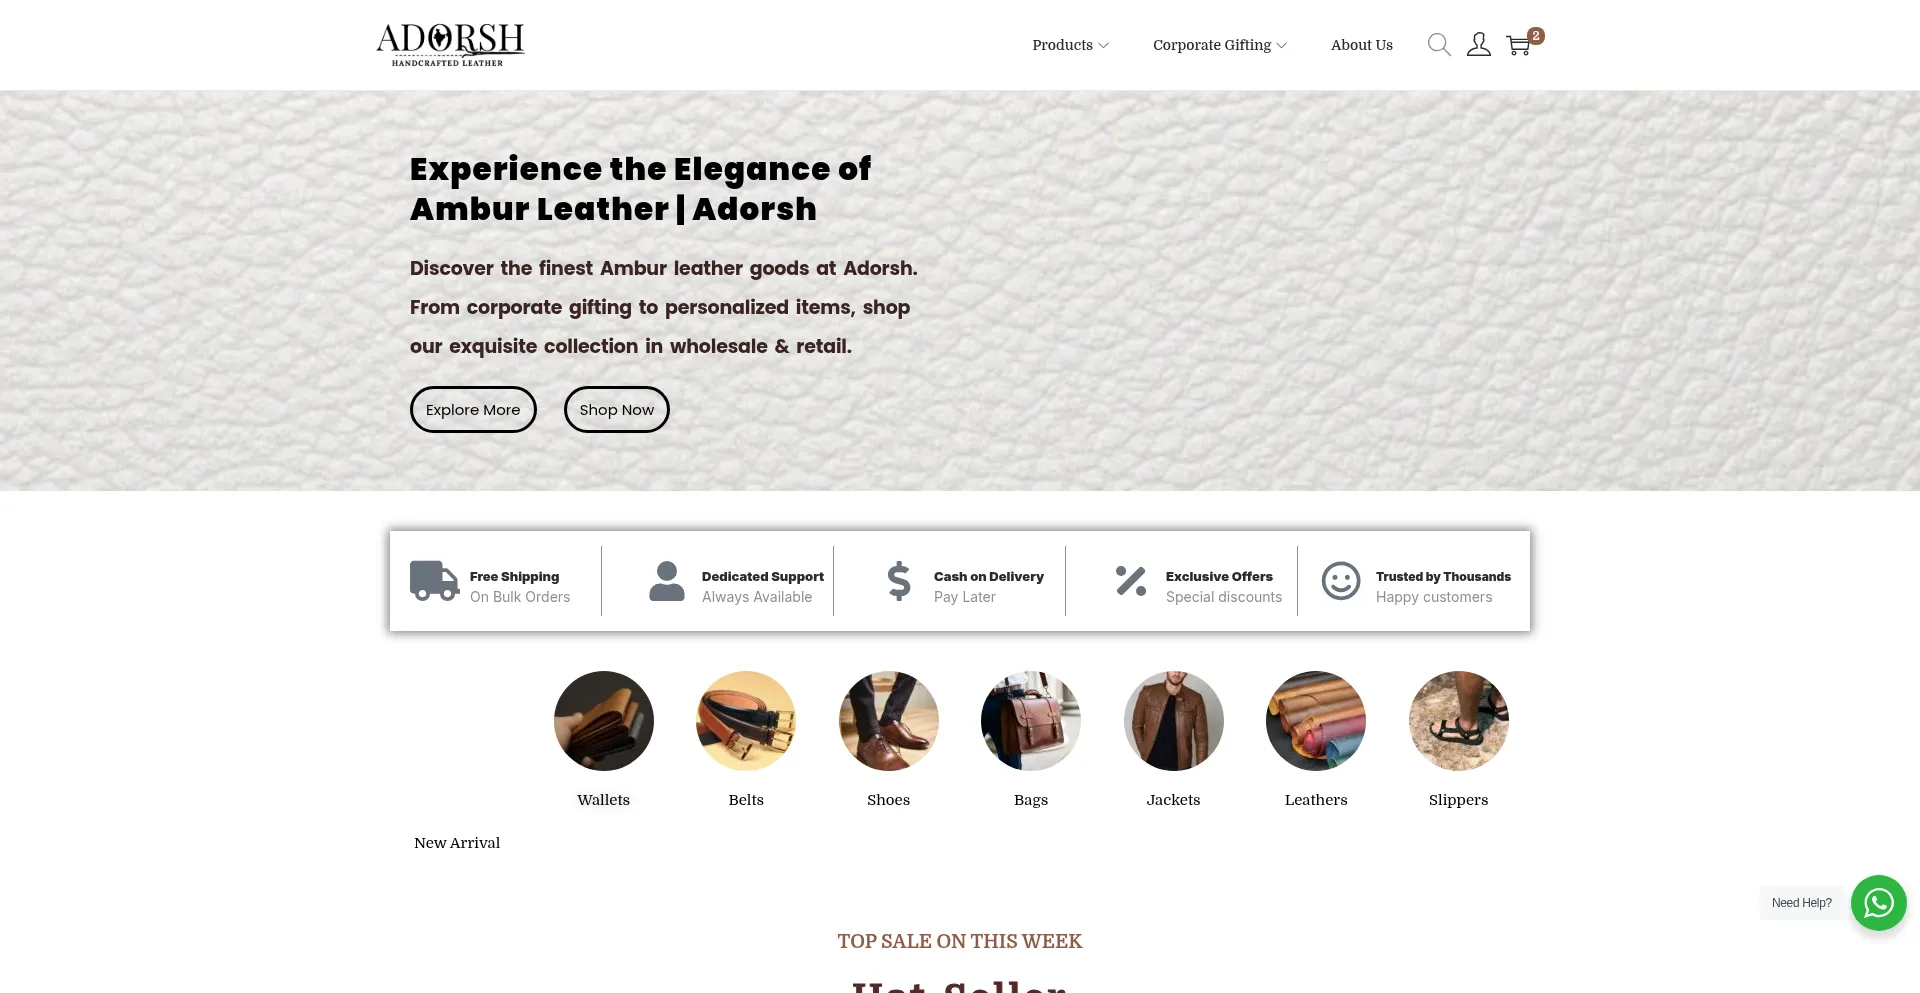Go to Adorsh logo homepage
Viewport: 1920px width, 993px height.
tap(450, 45)
